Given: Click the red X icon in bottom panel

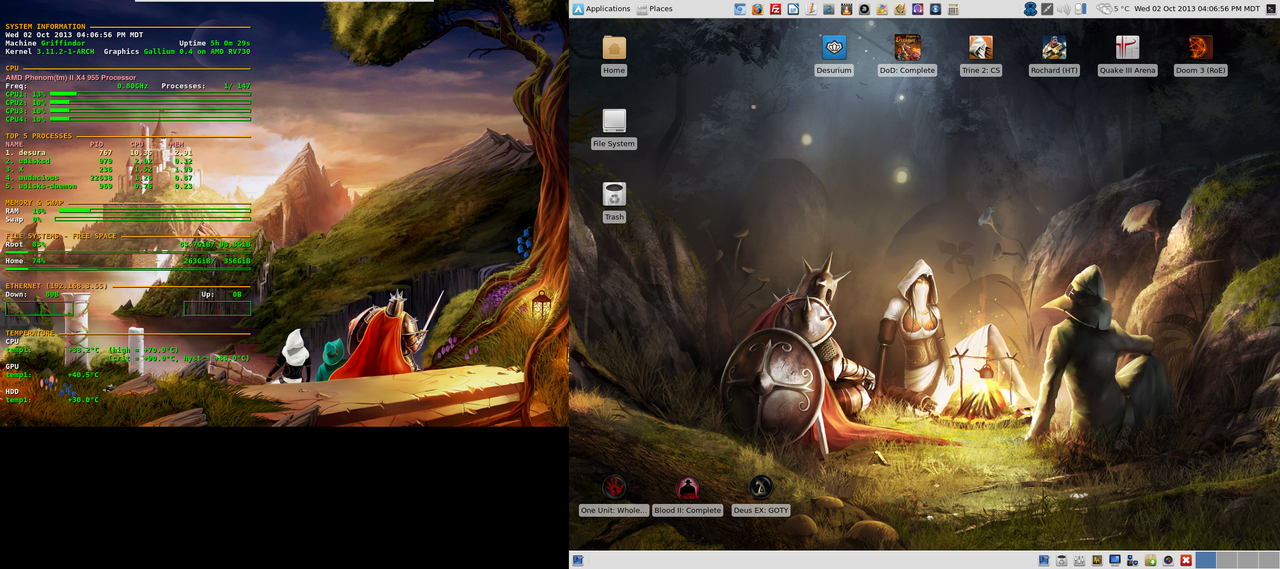Looking at the screenshot, I should pyautogui.click(x=1186, y=560).
